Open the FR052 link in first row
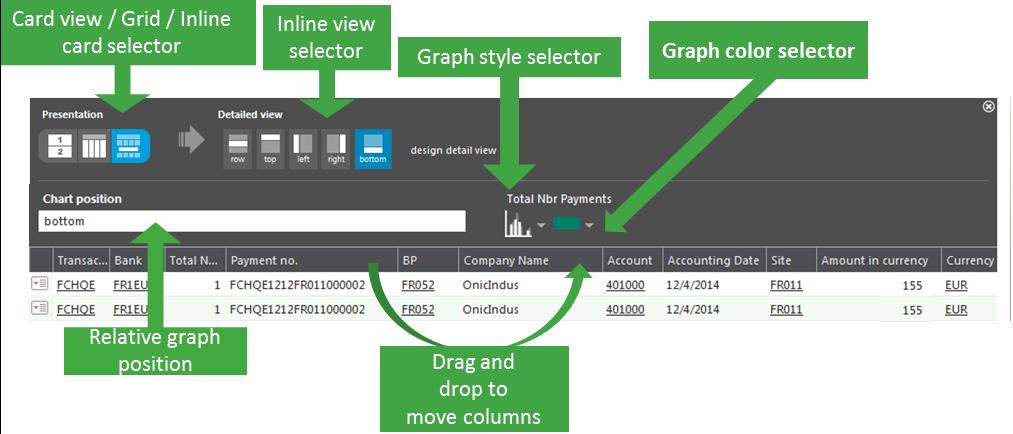The width and height of the screenshot is (1013, 434). (x=418, y=284)
